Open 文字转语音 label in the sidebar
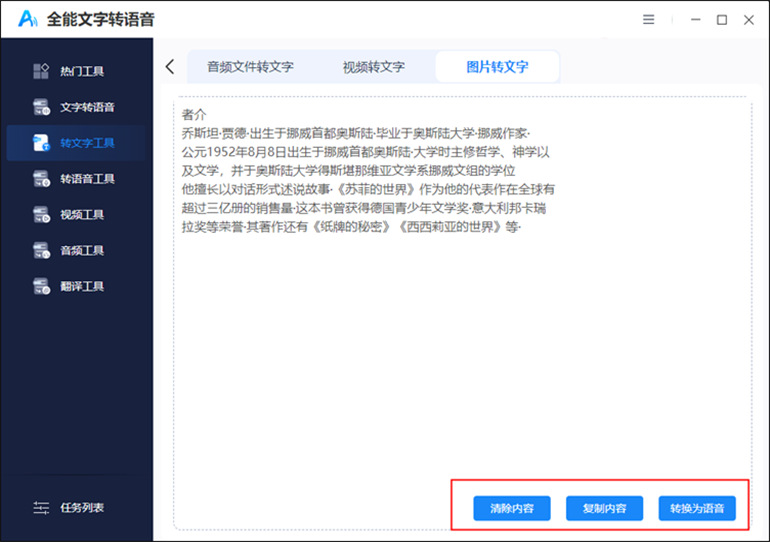Image resolution: width=770 pixels, height=542 pixels. pos(87,107)
